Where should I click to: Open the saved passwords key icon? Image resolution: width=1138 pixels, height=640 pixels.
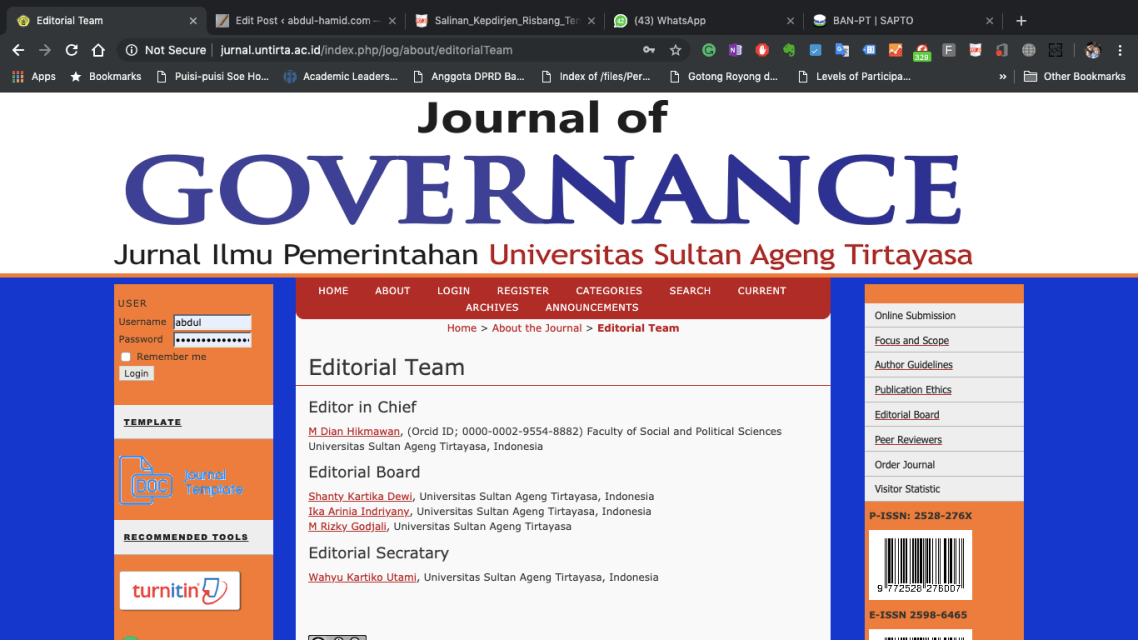click(649, 50)
